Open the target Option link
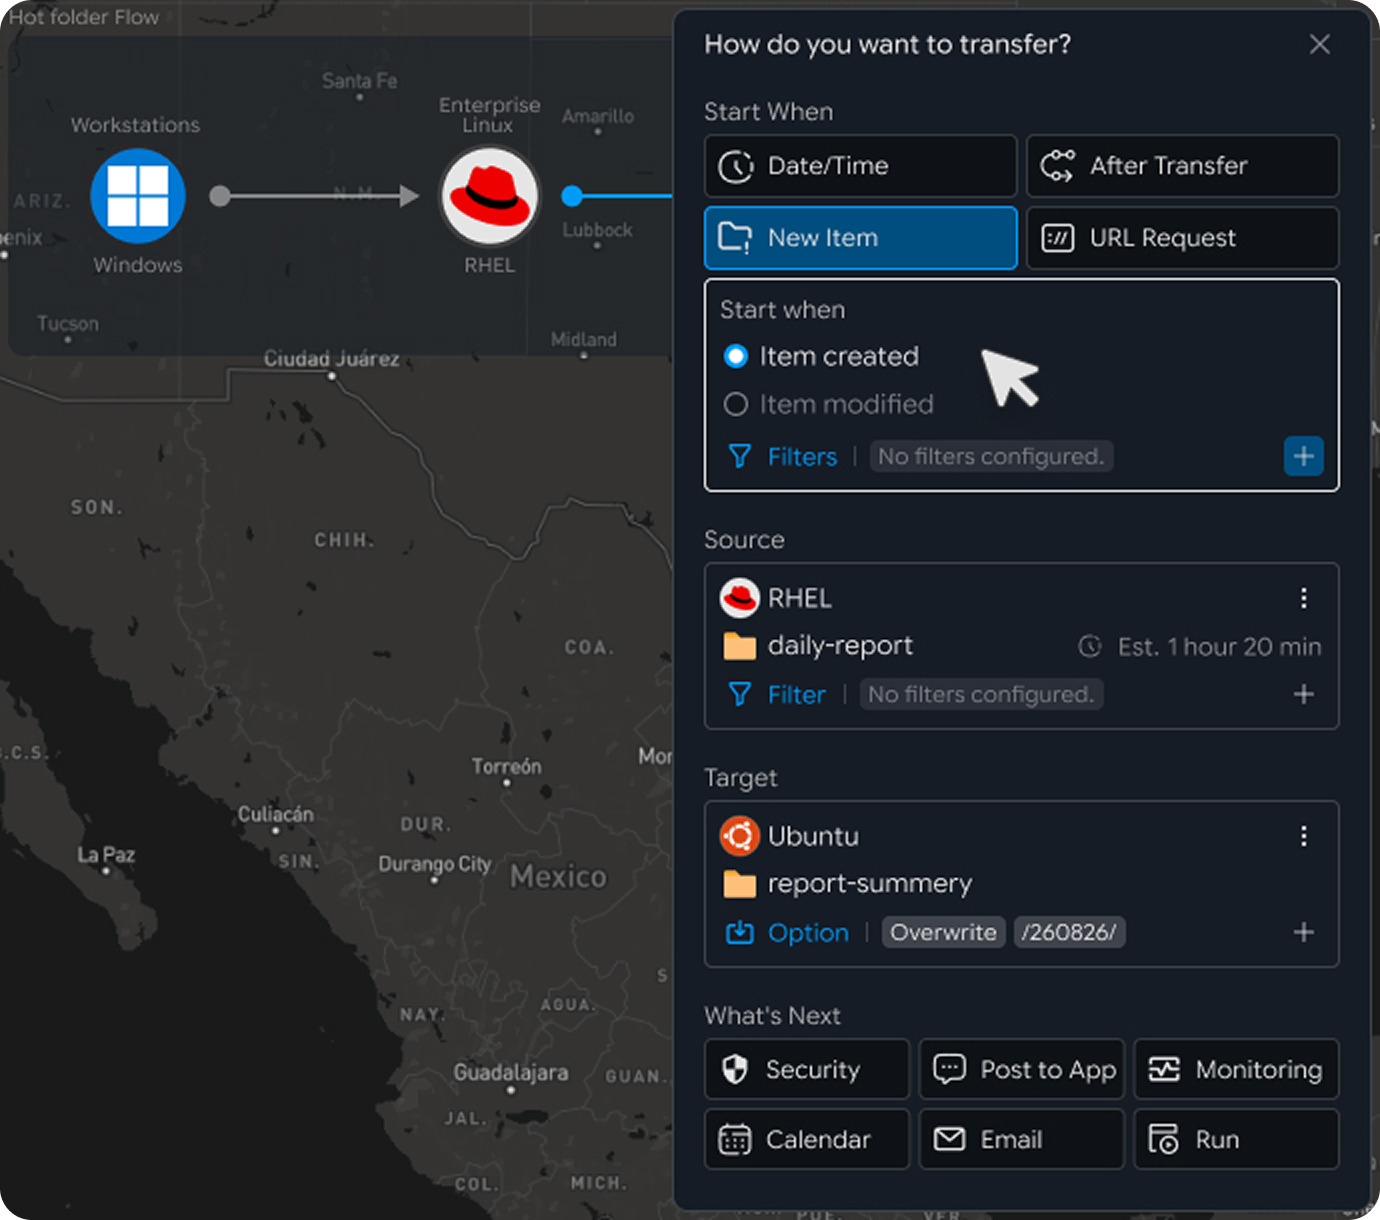This screenshot has width=1380, height=1220. 808,933
